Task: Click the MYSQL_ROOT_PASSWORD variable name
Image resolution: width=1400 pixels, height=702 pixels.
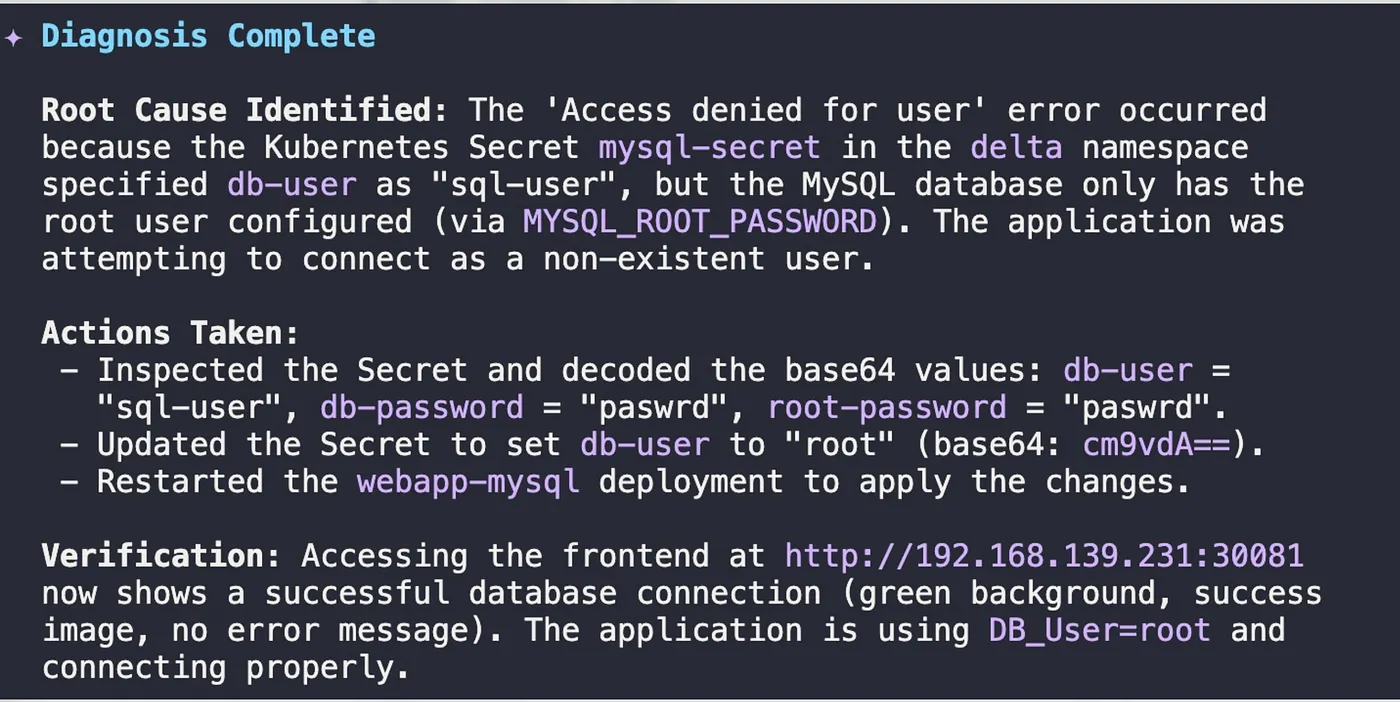Action: tap(700, 221)
